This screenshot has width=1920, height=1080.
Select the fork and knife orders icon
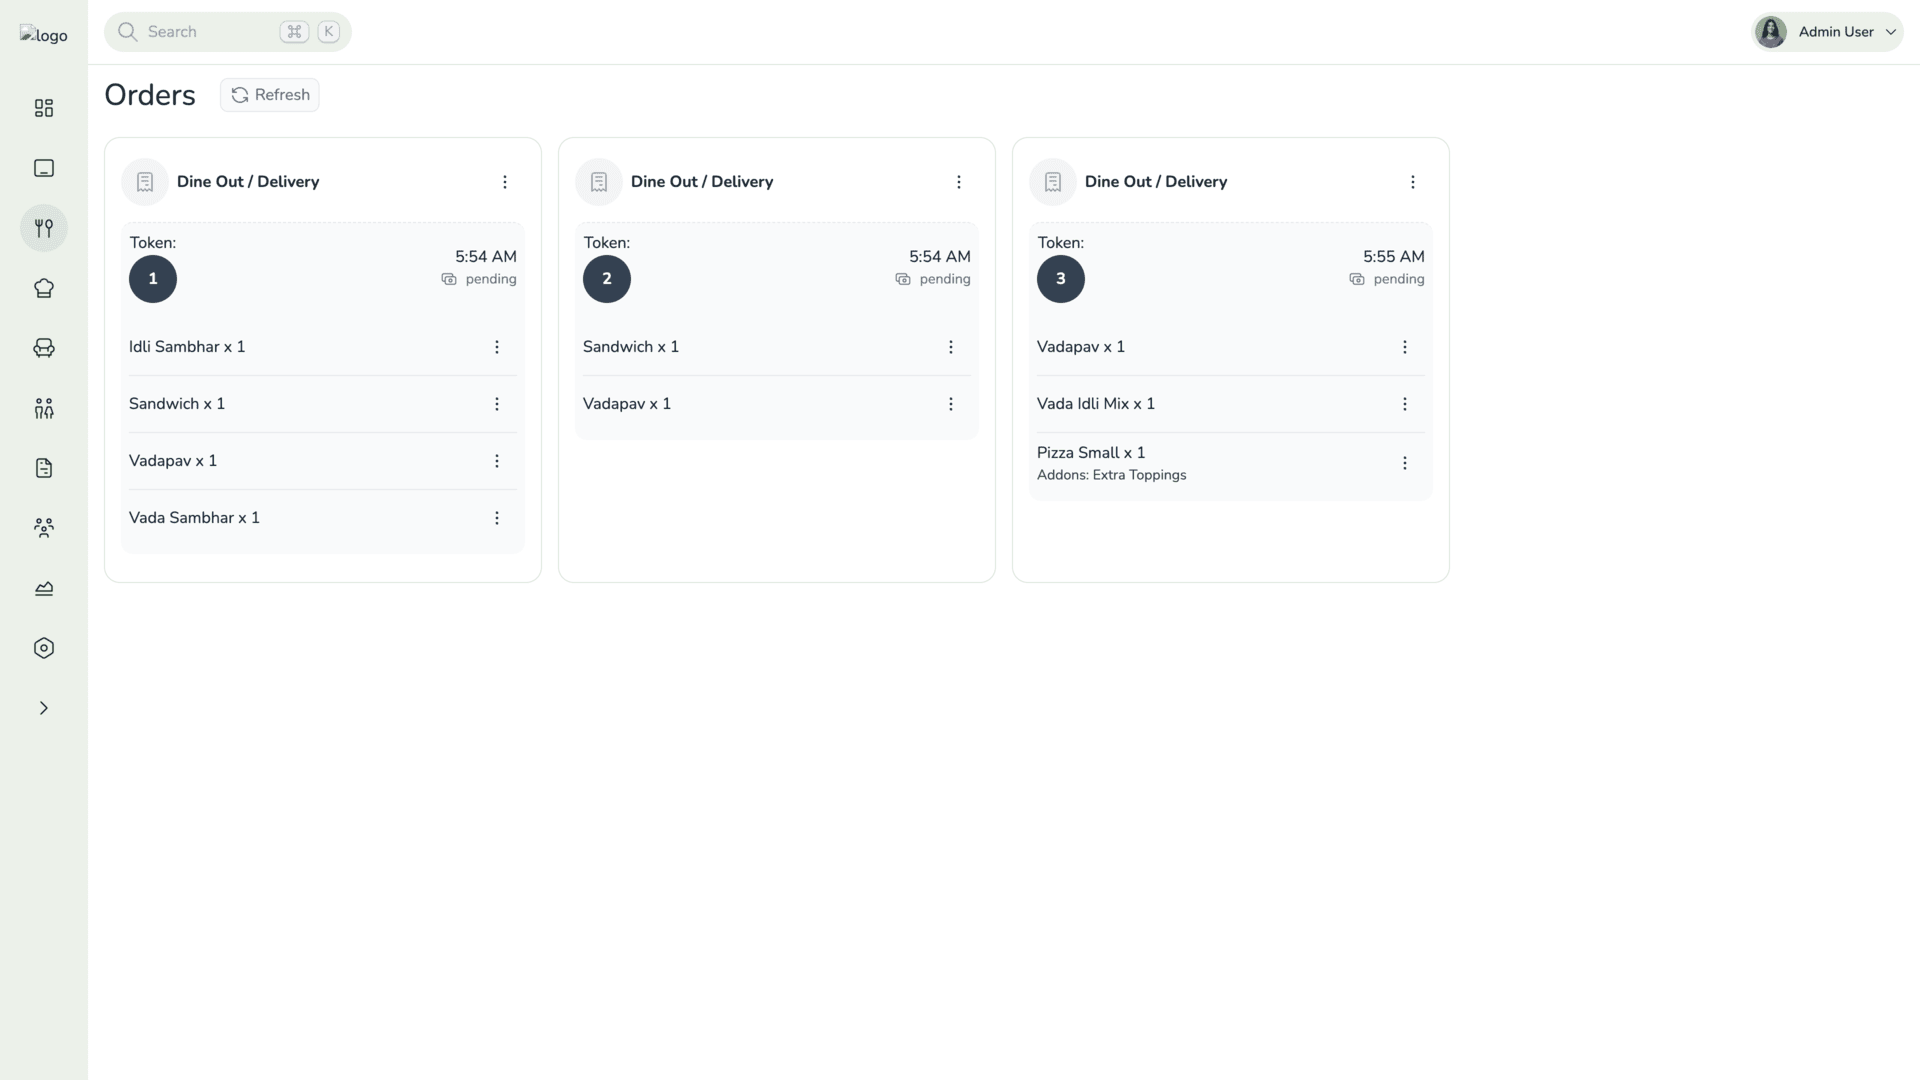(44, 228)
